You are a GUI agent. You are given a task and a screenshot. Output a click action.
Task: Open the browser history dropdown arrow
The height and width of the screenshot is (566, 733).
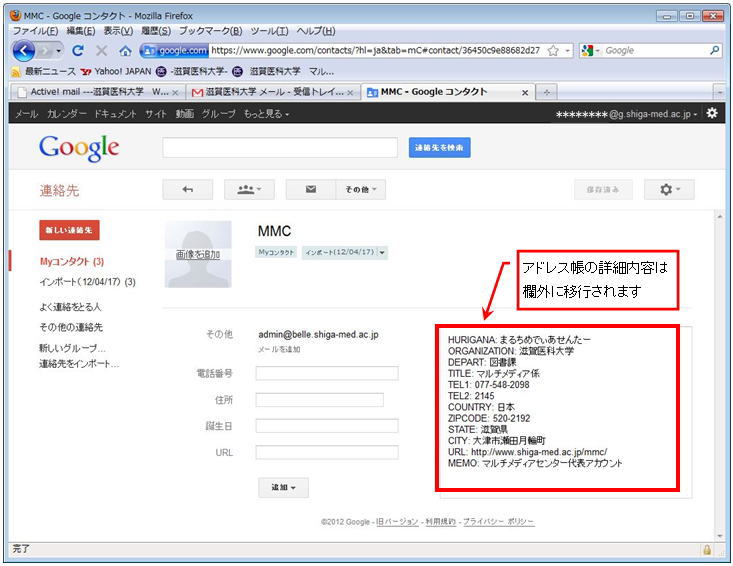pyautogui.click(x=58, y=50)
